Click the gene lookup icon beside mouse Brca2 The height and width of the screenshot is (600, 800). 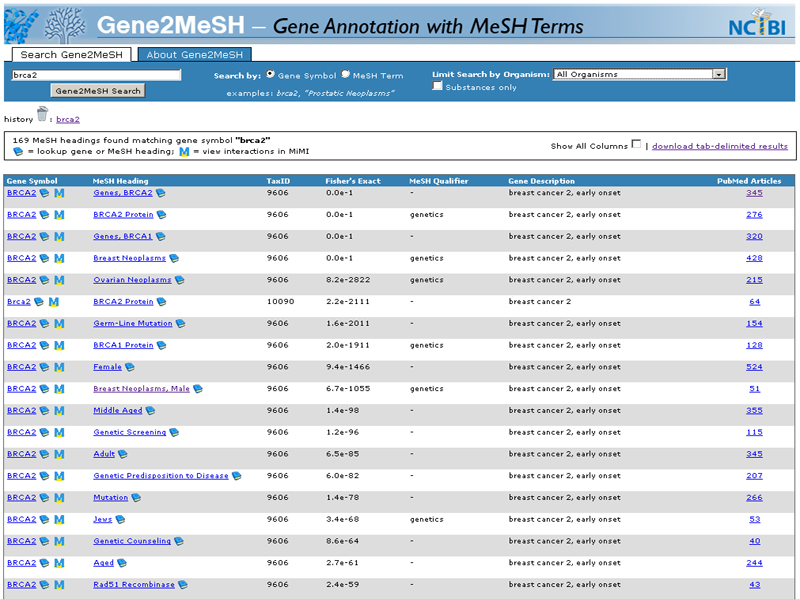pyautogui.click(x=39, y=302)
